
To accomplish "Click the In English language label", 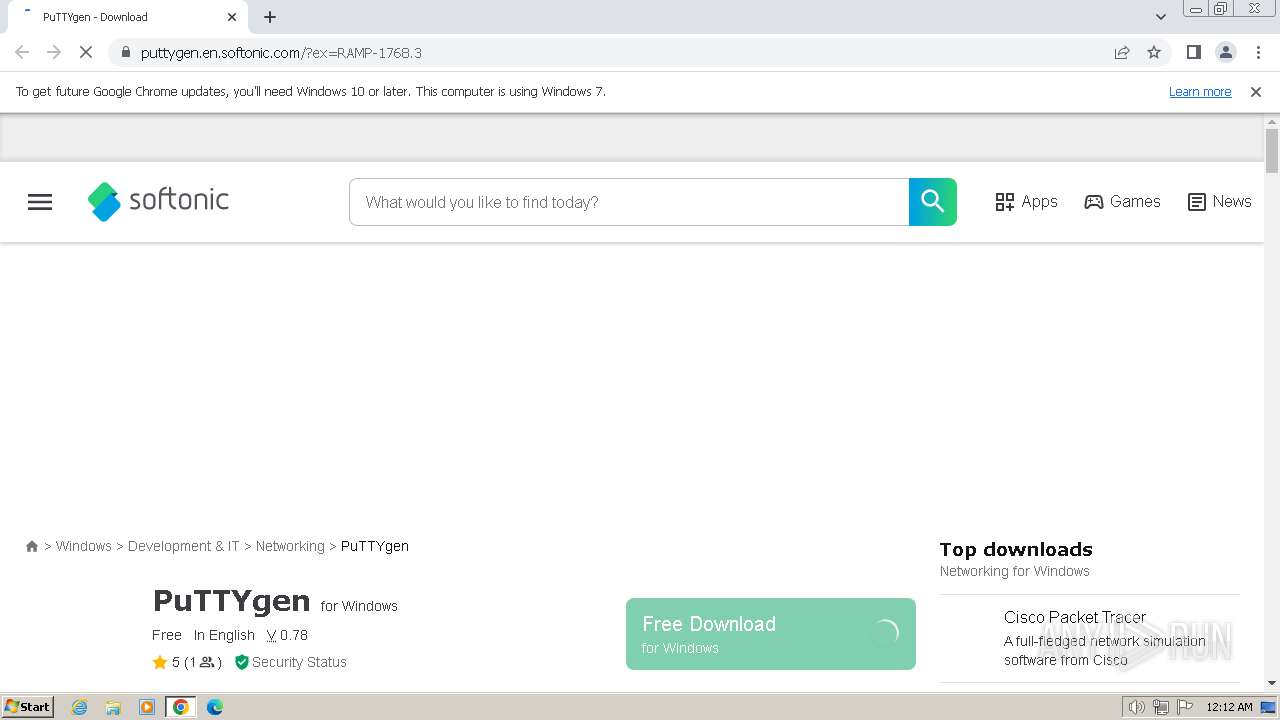I will [224, 635].
